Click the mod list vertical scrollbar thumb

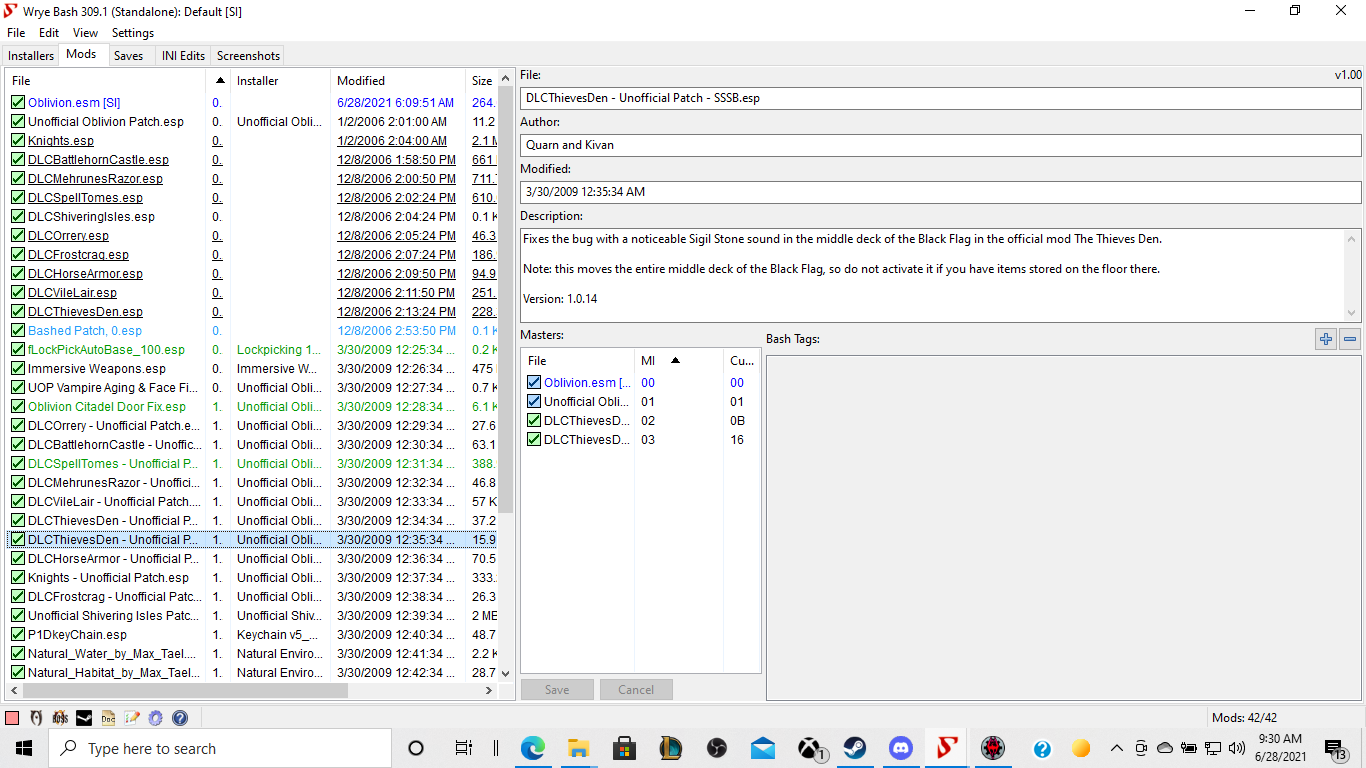click(505, 300)
